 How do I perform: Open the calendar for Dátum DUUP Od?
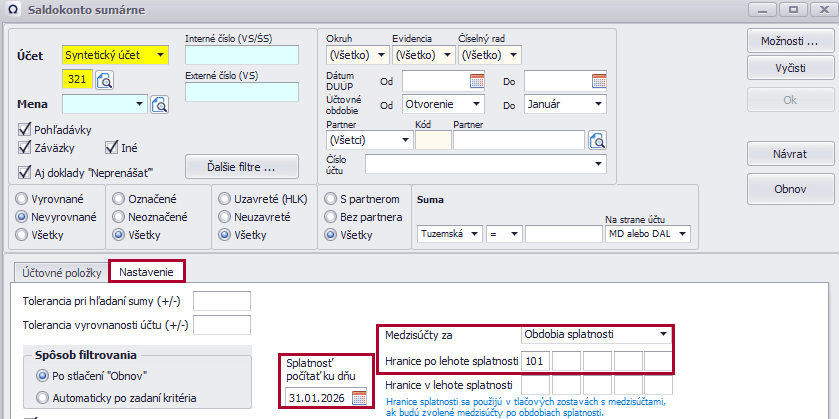477,81
